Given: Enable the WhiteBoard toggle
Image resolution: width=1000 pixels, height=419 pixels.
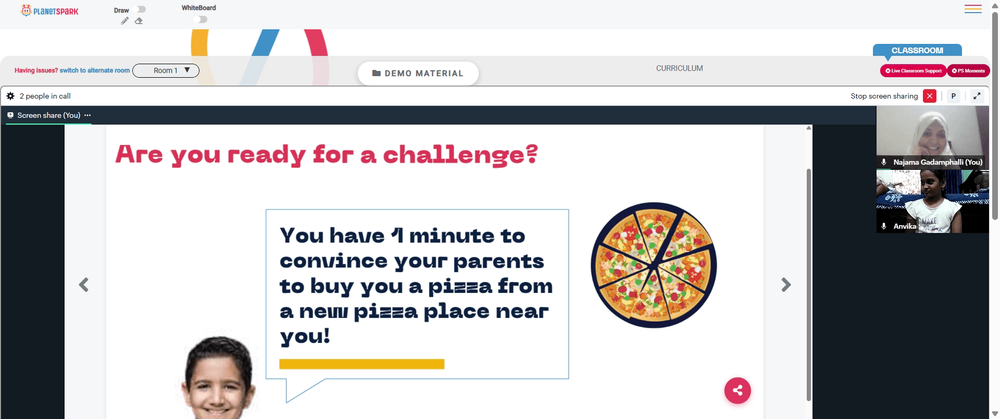Looking at the screenshot, I should 200,19.
